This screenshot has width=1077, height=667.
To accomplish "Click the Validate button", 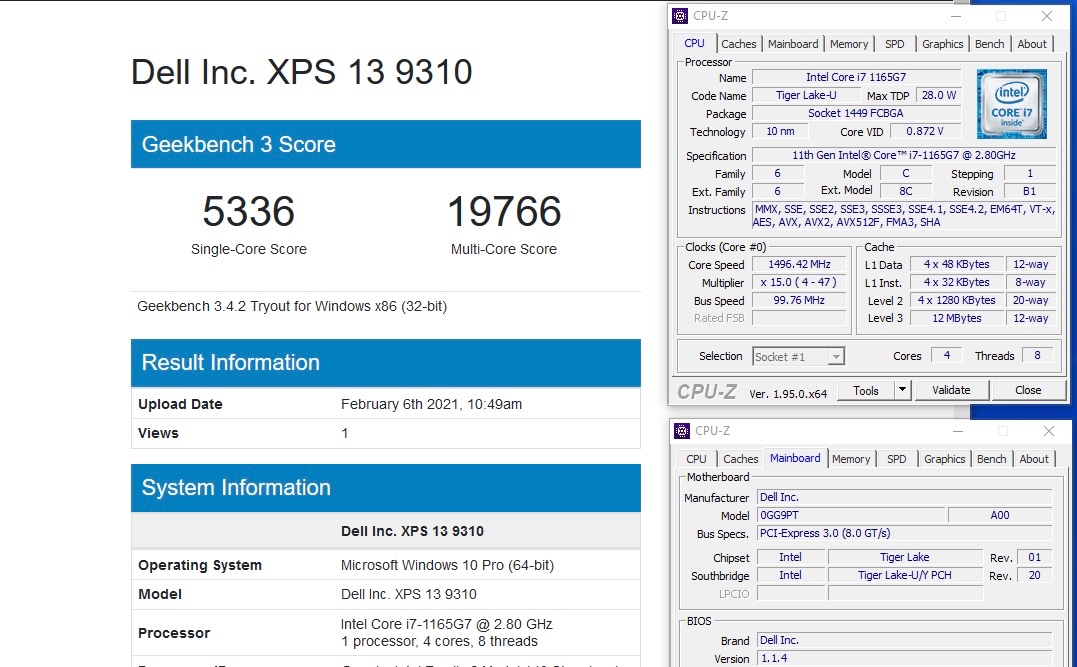I will (951, 390).
